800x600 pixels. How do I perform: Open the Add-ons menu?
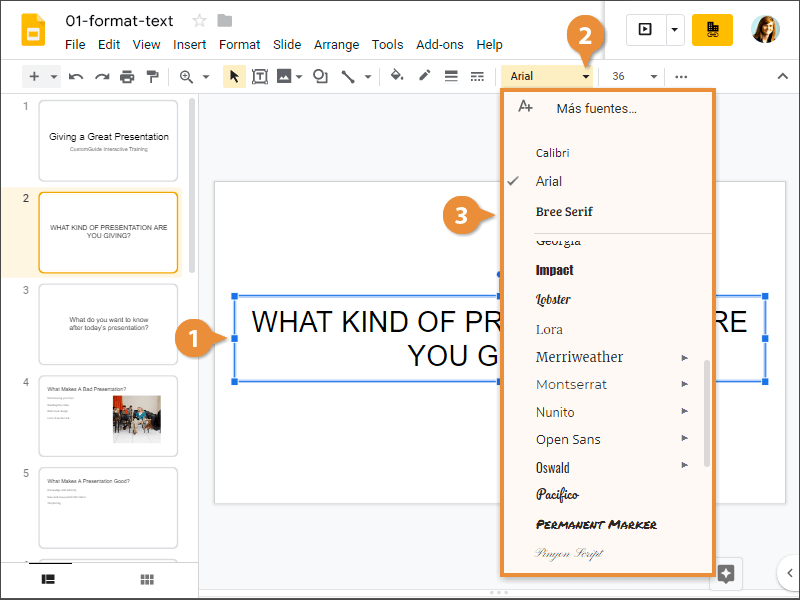coord(440,44)
